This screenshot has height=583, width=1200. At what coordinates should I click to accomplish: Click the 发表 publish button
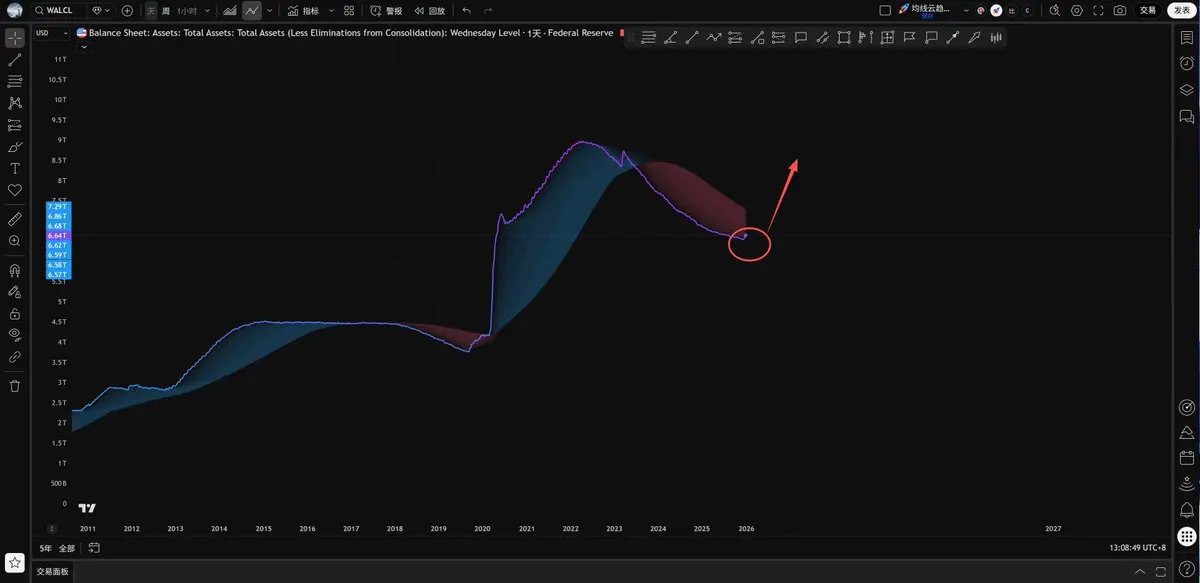tap(1180, 10)
